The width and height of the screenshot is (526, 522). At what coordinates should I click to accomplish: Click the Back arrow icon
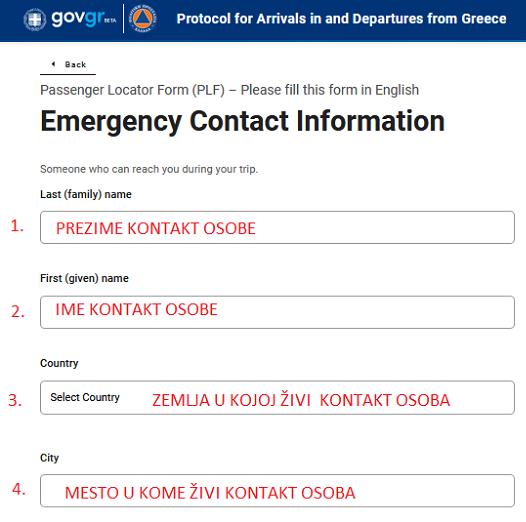53,64
